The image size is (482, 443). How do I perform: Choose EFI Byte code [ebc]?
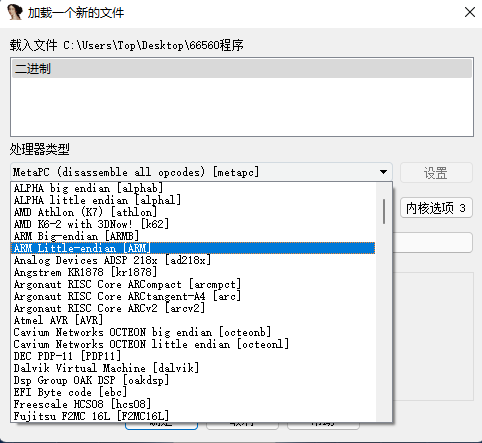[x=193, y=392]
